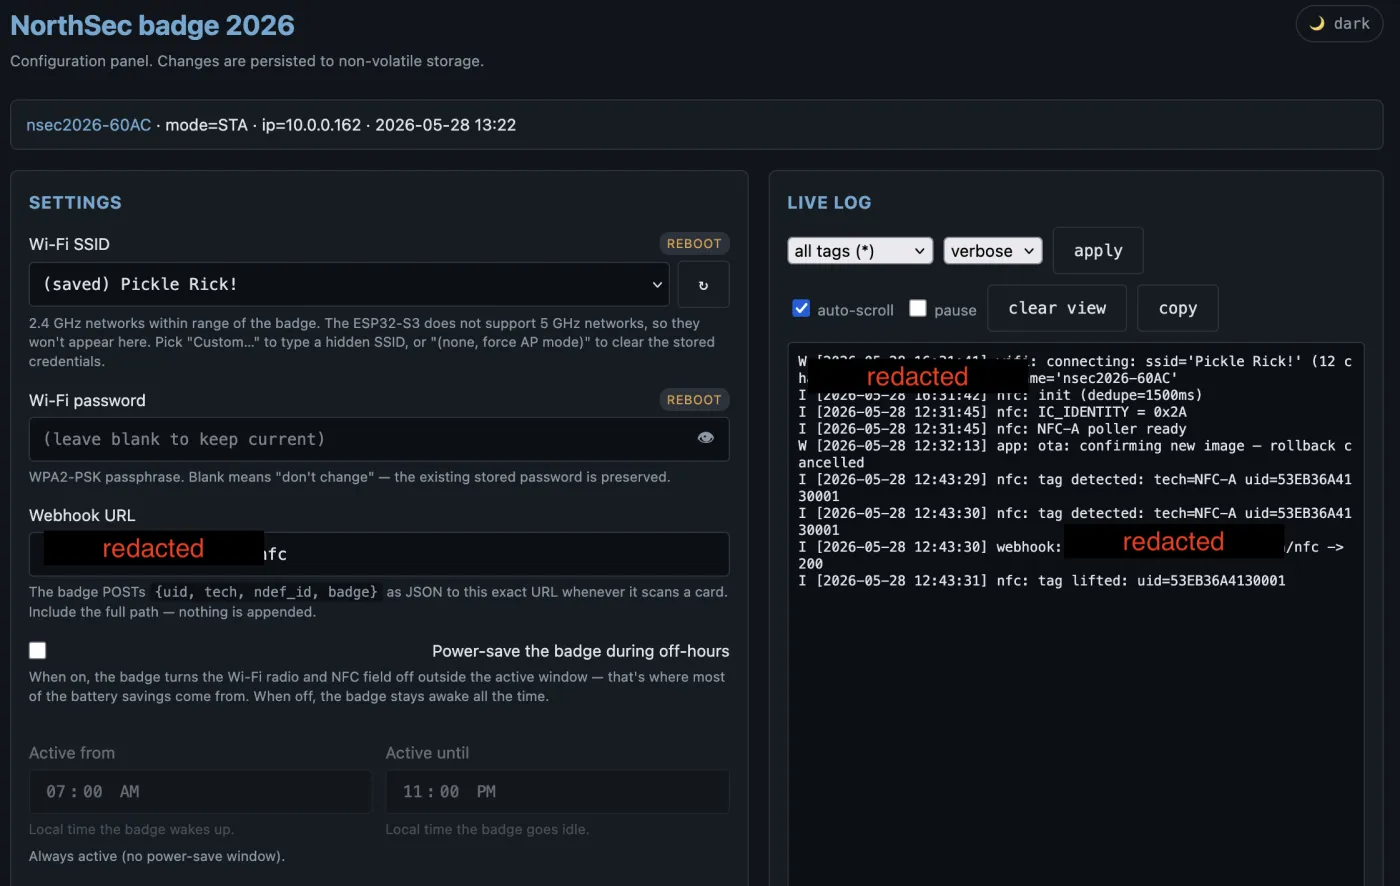Click the Webhook URL input field
This screenshot has height=886, width=1400.
pyautogui.click(x=379, y=554)
